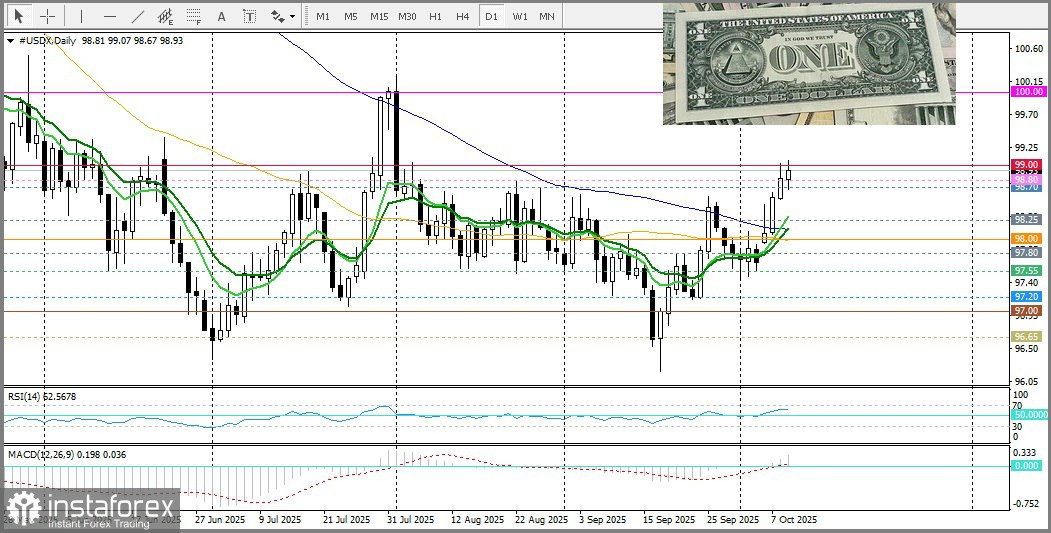This screenshot has height=533, width=1051.
Task: Click the H1 timeframe button
Action: pyautogui.click(x=435, y=17)
